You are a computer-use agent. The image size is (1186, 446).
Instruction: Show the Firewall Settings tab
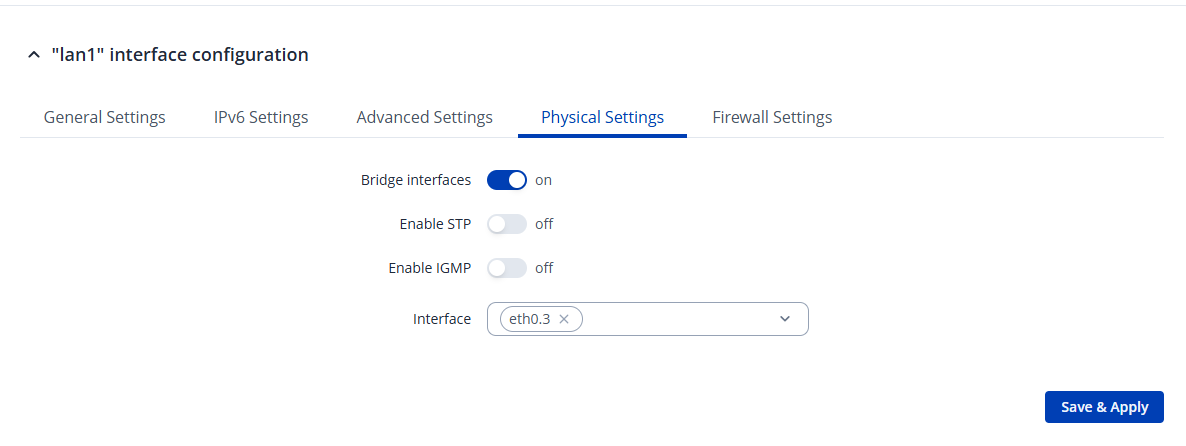772,117
